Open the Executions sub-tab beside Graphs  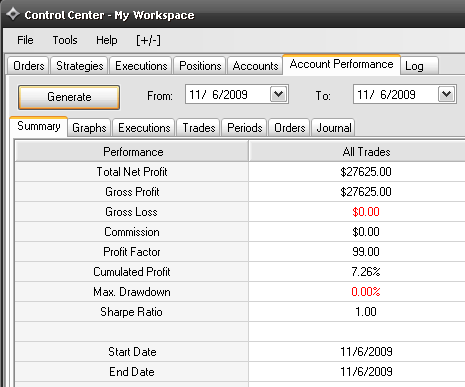pos(144,128)
